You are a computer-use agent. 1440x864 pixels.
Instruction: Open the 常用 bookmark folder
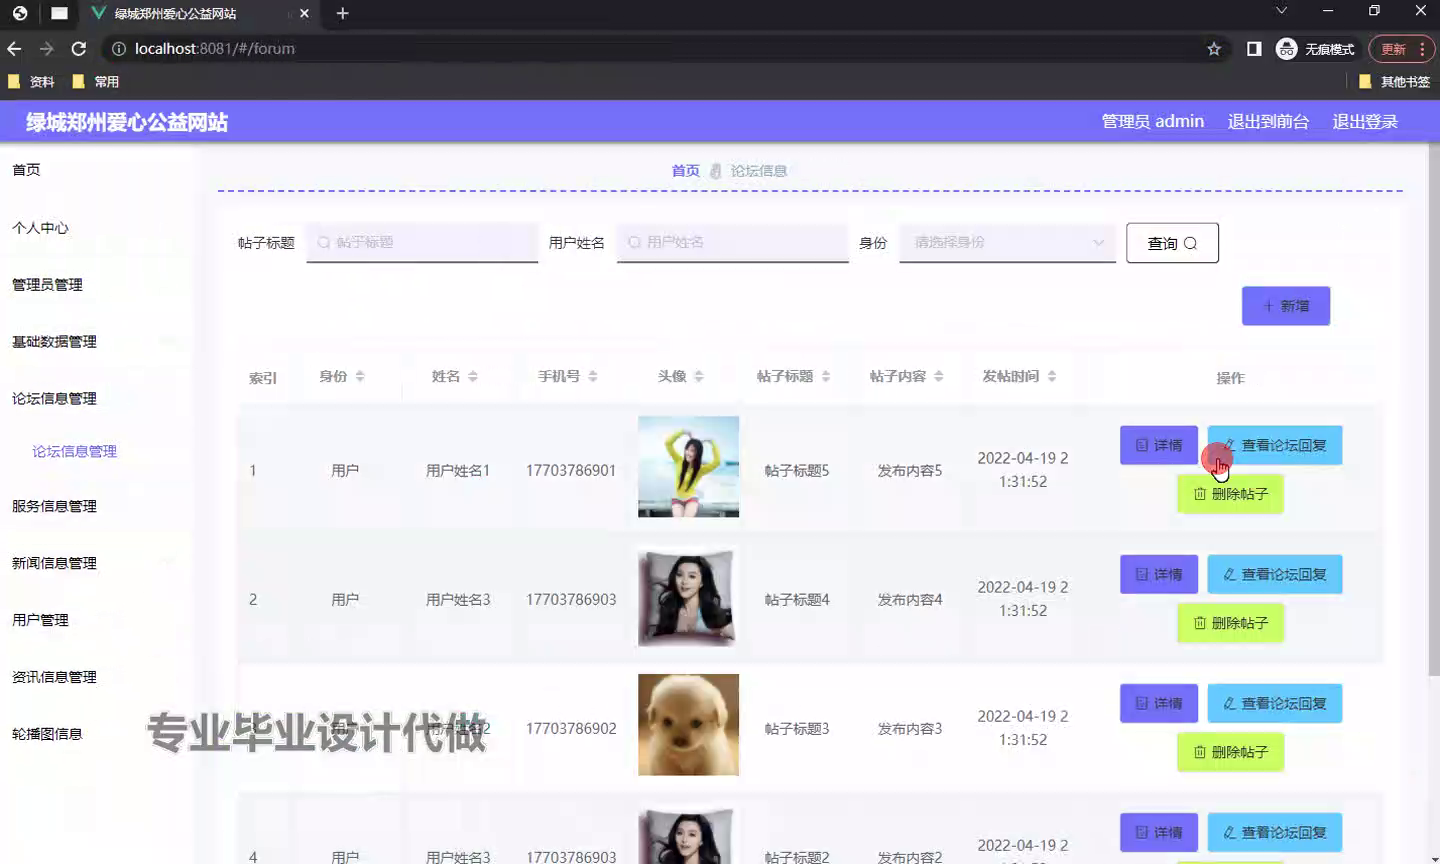[x=96, y=82]
